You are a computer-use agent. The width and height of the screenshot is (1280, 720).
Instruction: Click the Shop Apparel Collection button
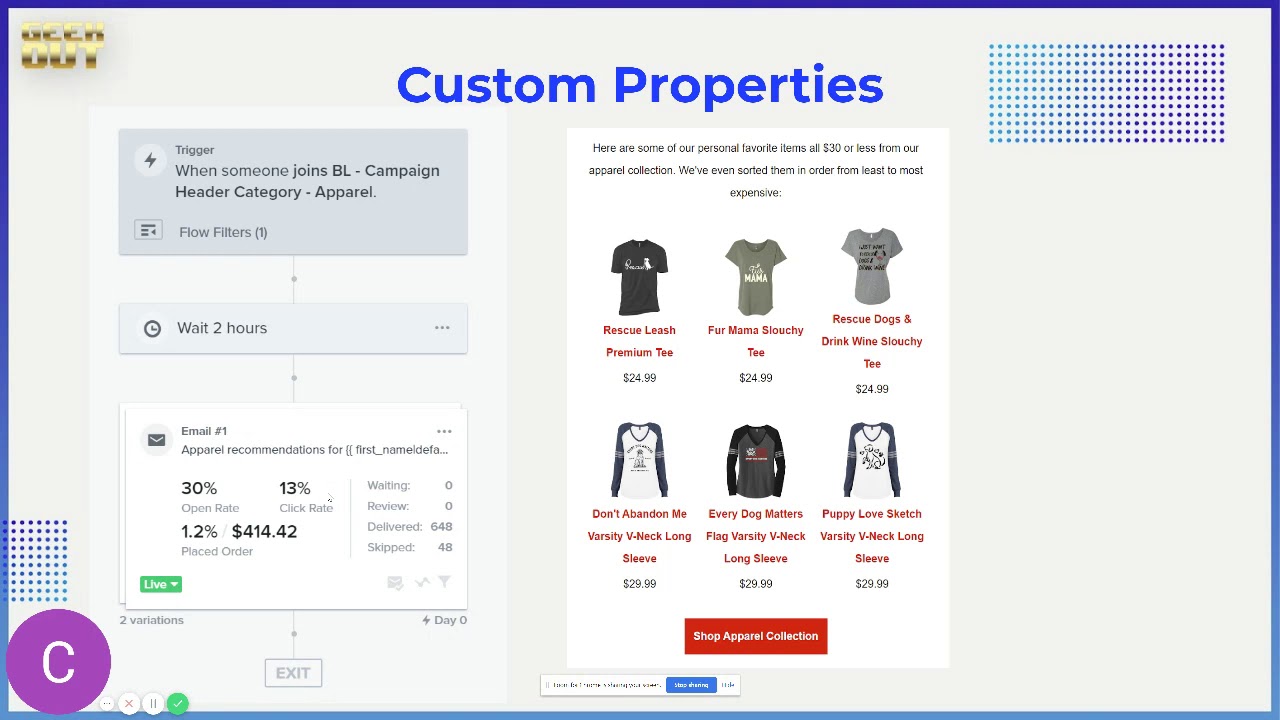pyautogui.click(x=755, y=636)
